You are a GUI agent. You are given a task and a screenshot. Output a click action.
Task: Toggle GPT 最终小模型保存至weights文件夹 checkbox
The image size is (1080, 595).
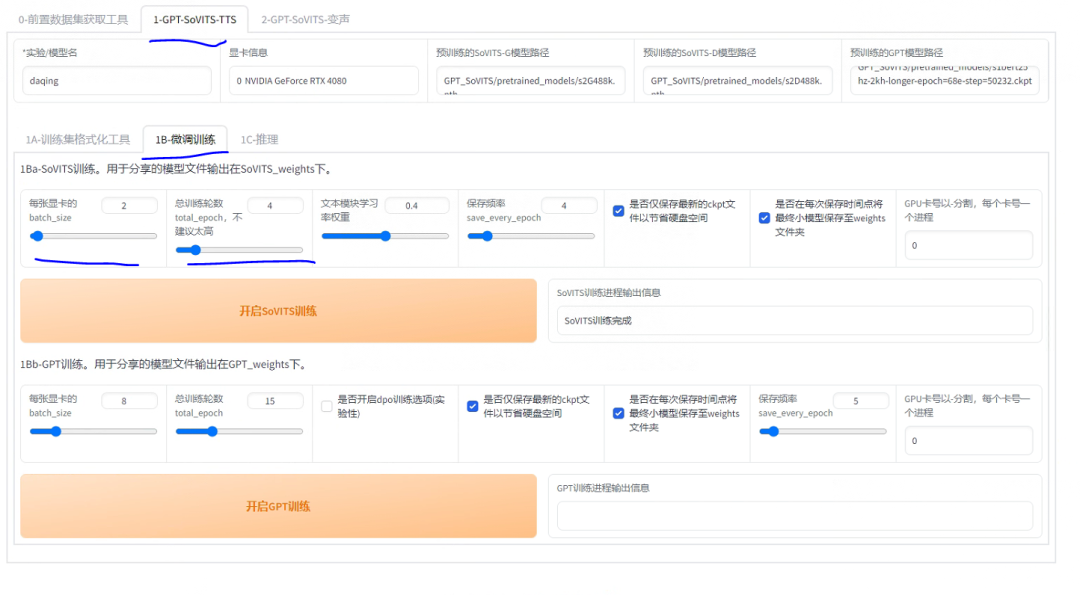pos(619,413)
